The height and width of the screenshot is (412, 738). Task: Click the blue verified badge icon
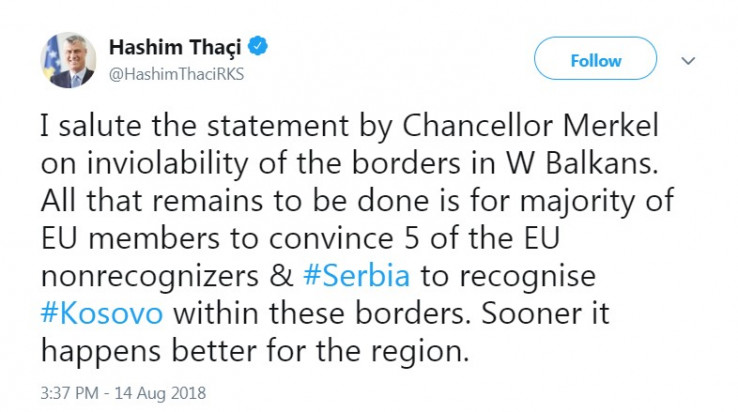258,47
